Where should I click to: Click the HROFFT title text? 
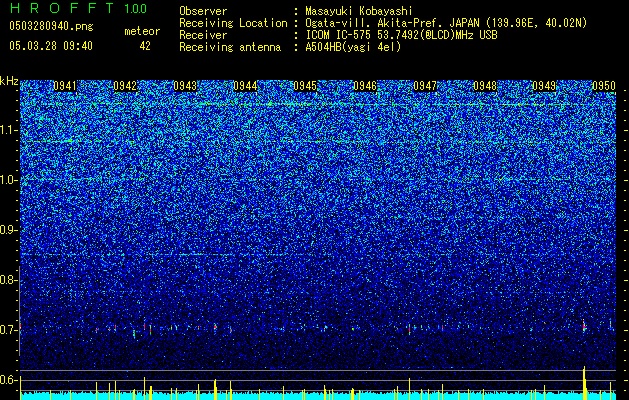tap(62, 8)
